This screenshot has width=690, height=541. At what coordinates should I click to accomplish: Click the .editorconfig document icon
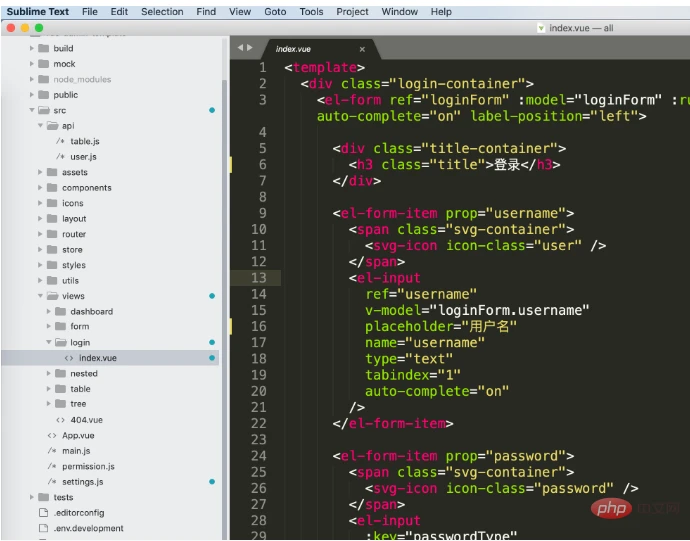(43, 512)
